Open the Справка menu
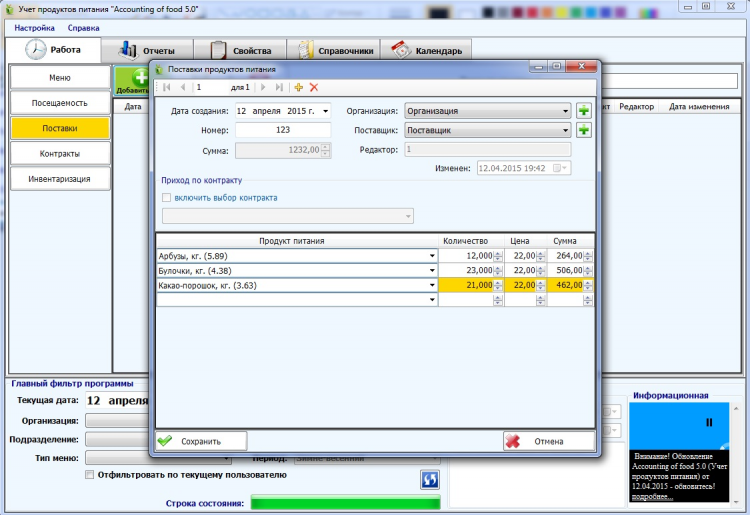Image resolution: width=750 pixels, height=515 pixels. tap(84, 28)
